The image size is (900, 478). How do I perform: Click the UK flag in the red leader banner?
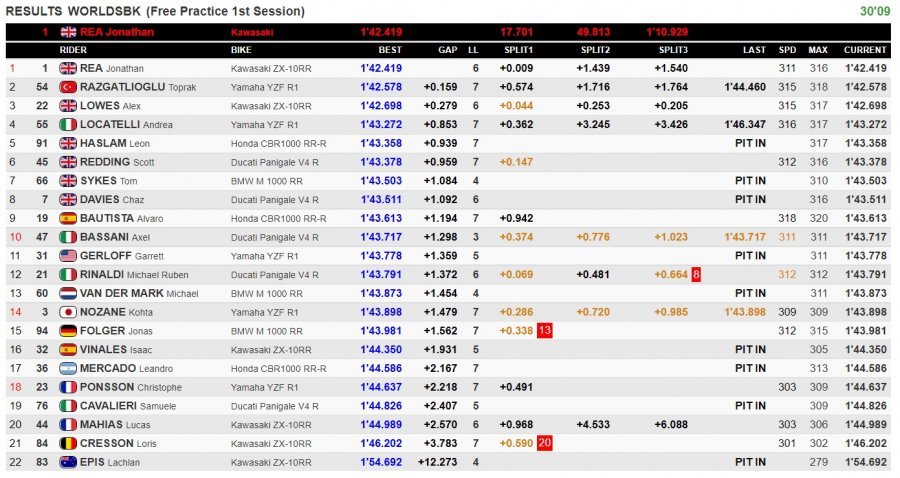coord(68,32)
